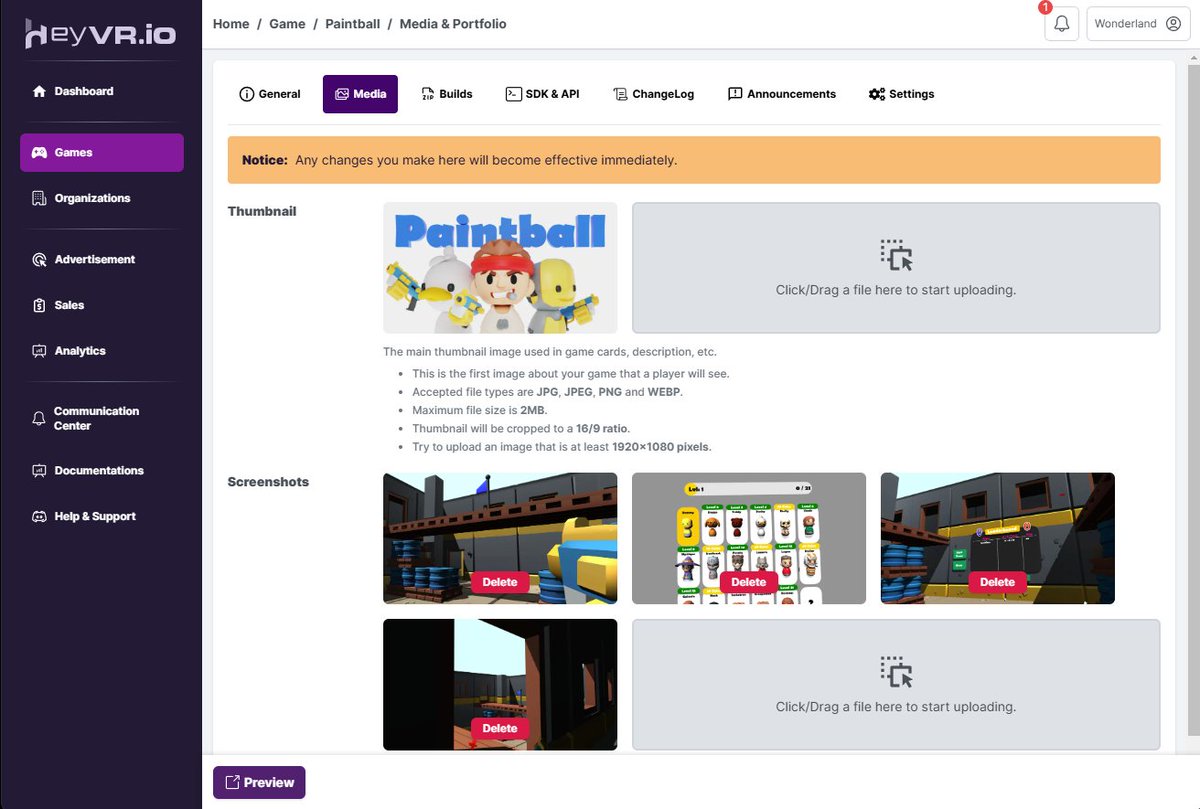The image size is (1200, 809).
Task: Check notifications via the bell icon
Action: click(1061, 22)
